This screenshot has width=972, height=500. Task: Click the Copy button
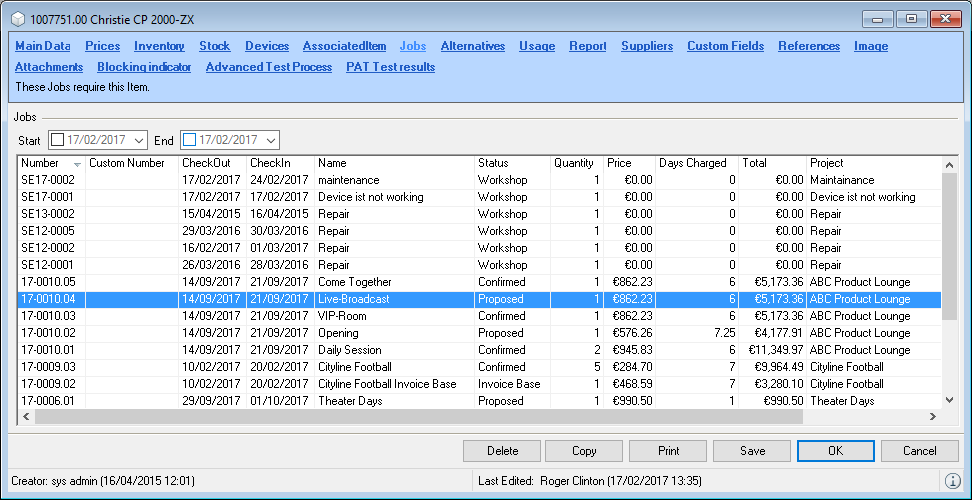(584, 451)
